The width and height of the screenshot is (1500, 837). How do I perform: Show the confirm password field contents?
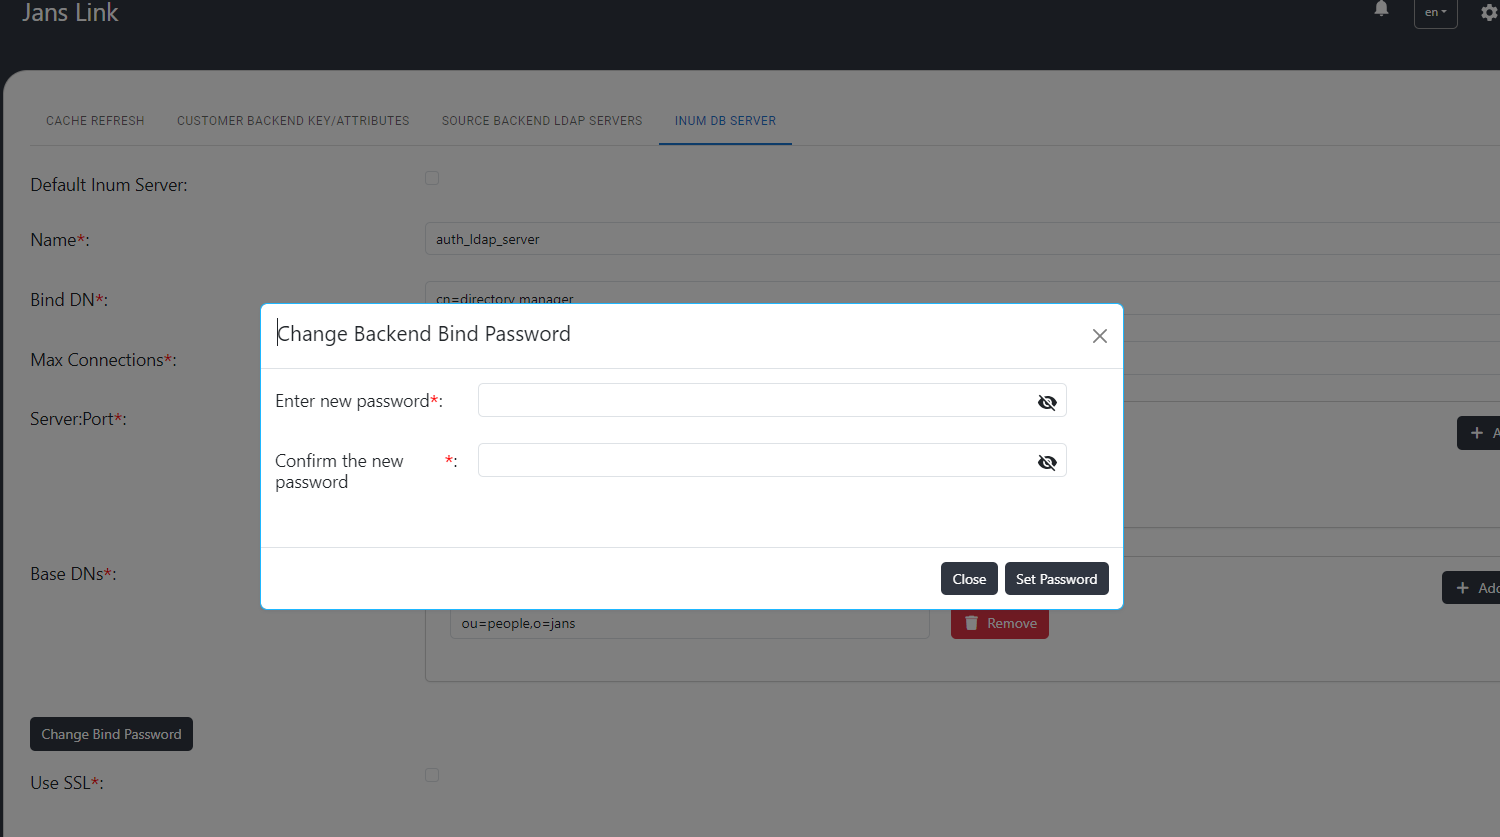click(1047, 462)
